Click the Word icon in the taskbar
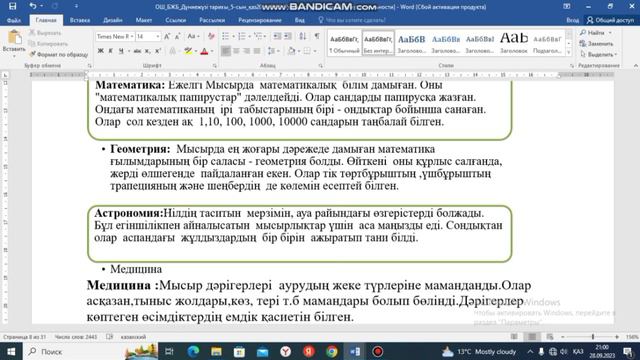Image resolution: width=640 pixels, height=360 pixels. click(x=354, y=351)
